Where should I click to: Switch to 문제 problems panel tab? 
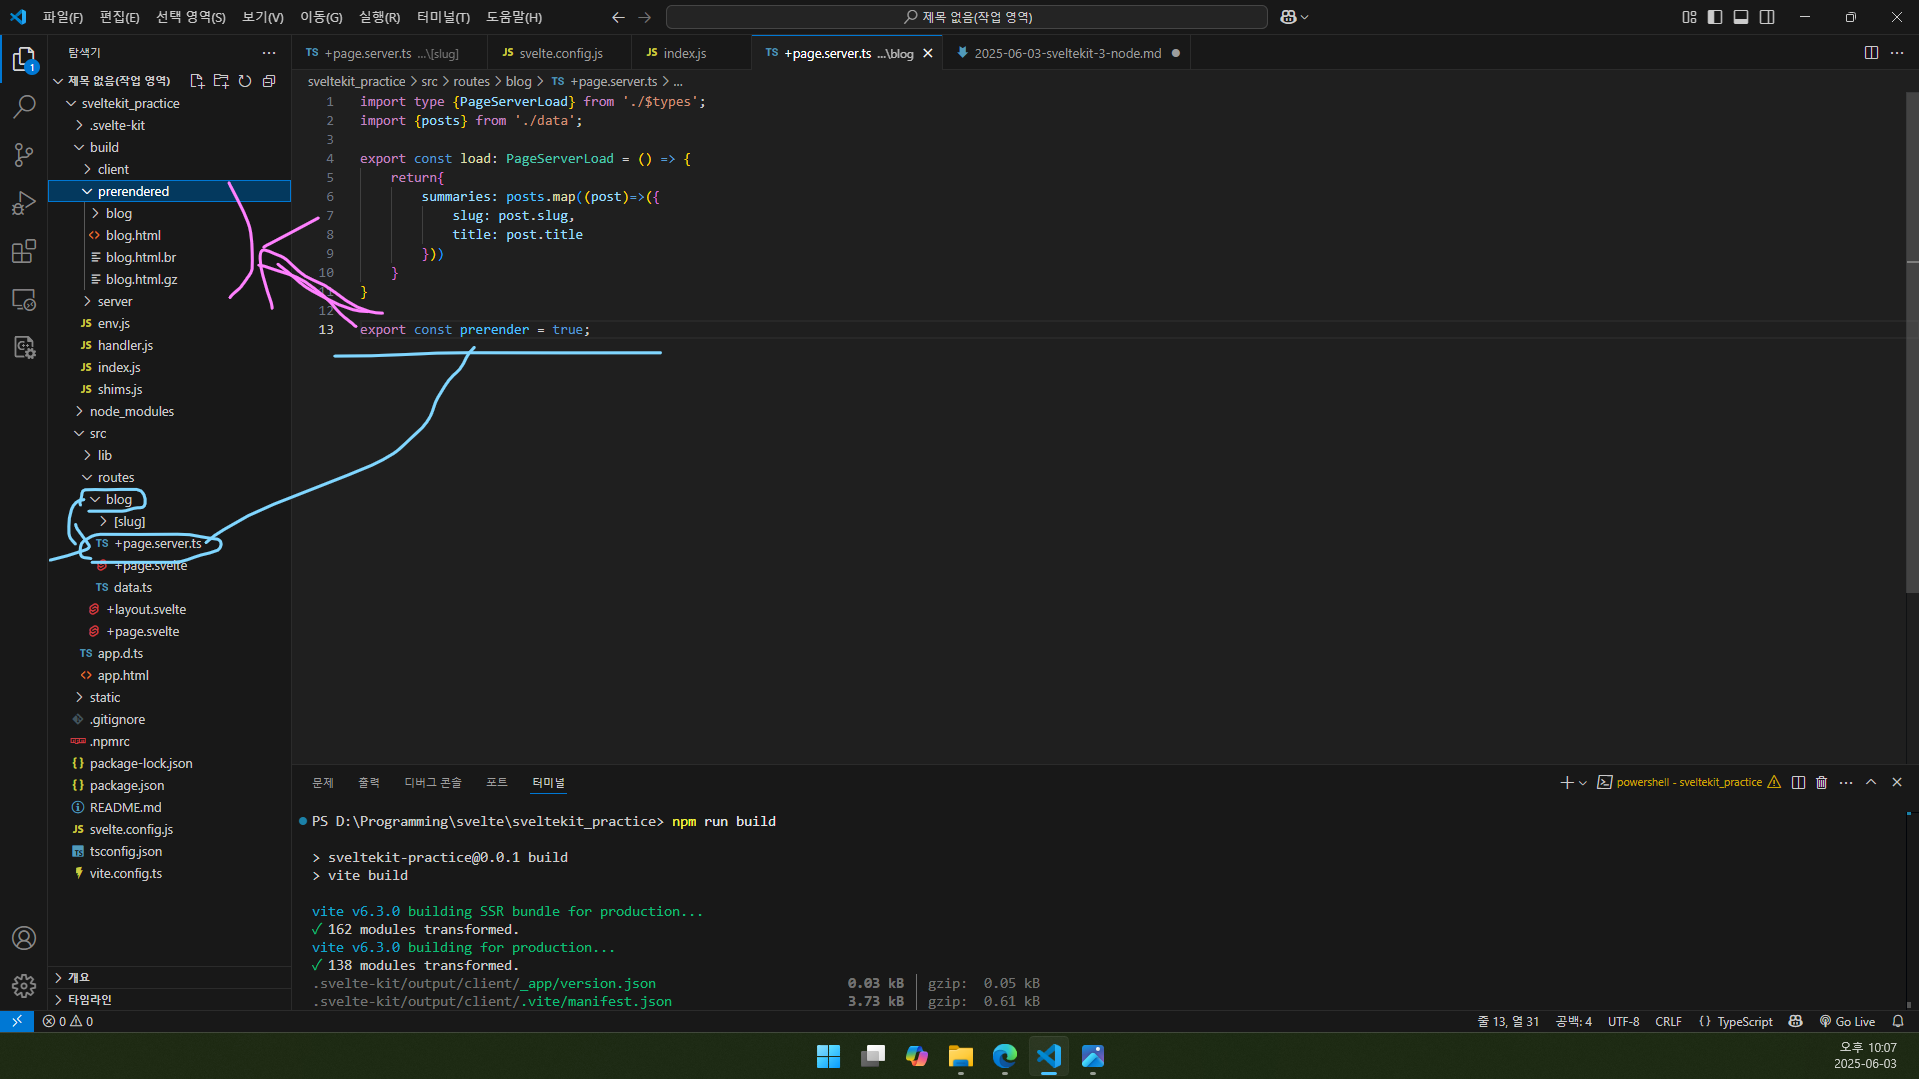tap(322, 782)
